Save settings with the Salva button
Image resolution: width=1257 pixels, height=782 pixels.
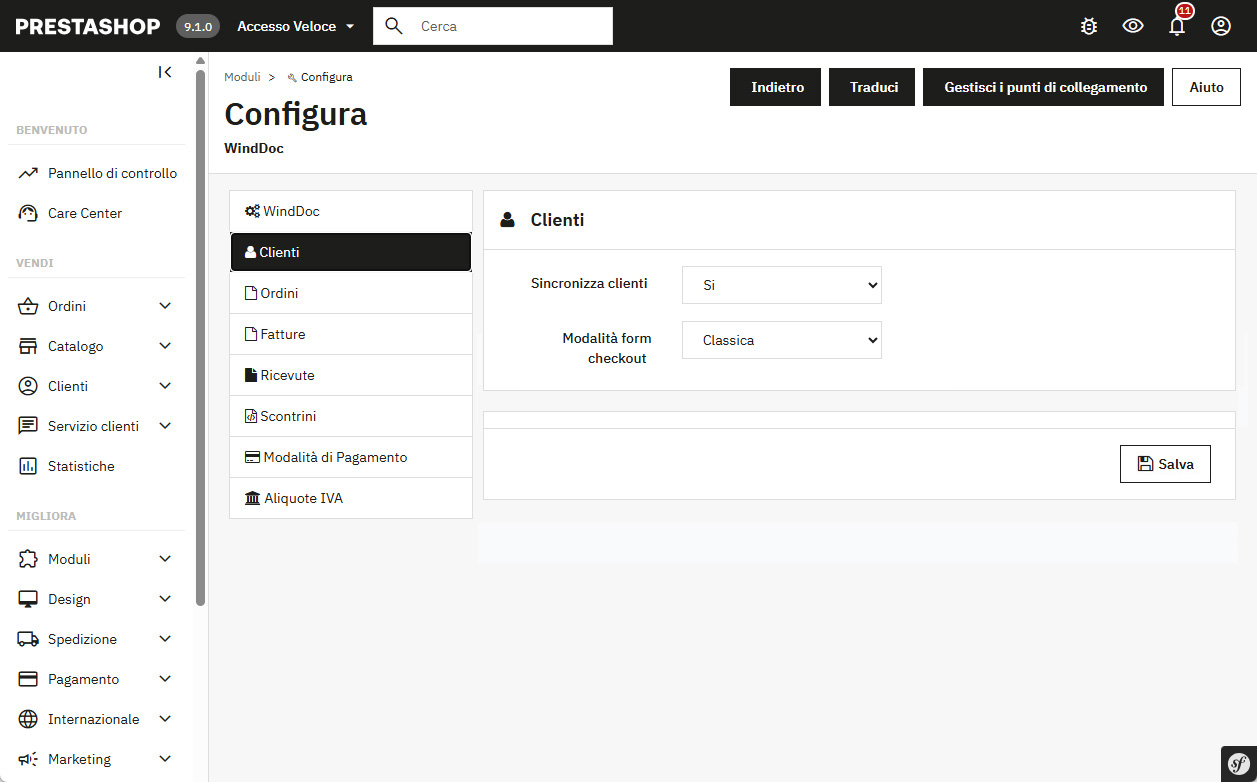pyautogui.click(x=1165, y=464)
